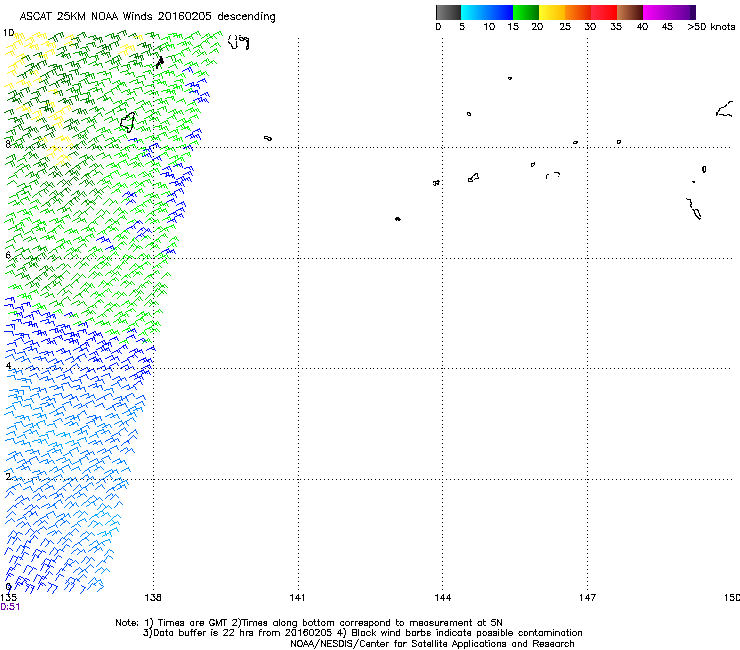The width and height of the screenshot is (740, 650).
Task: Click the '25' legend scale number
Action: 565,27
